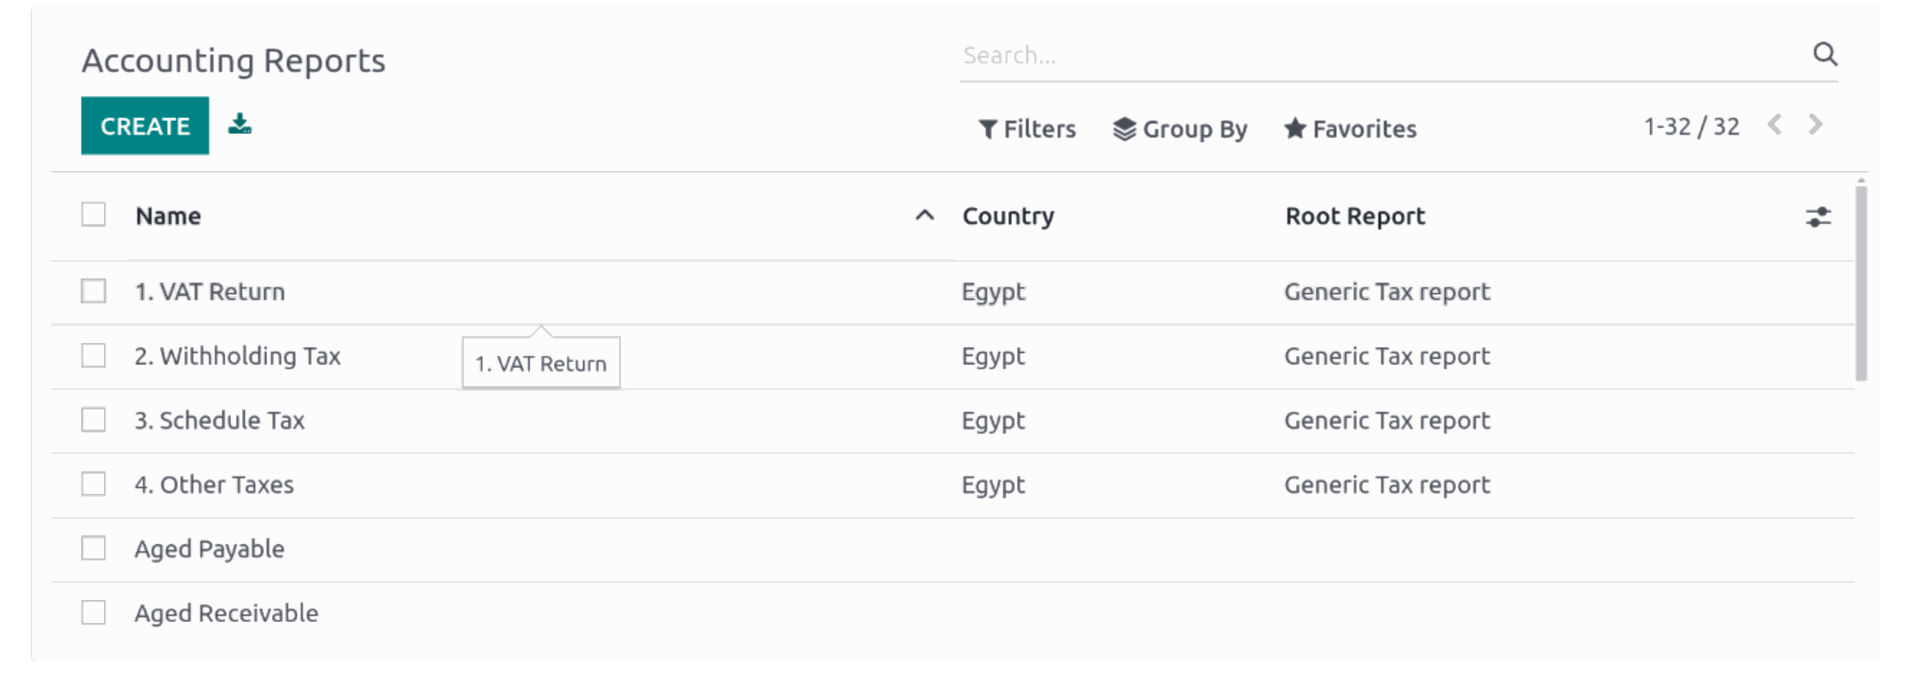Open the Aged Receivable report
Image resolution: width=1920 pixels, height=675 pixels.
(227, 613)
